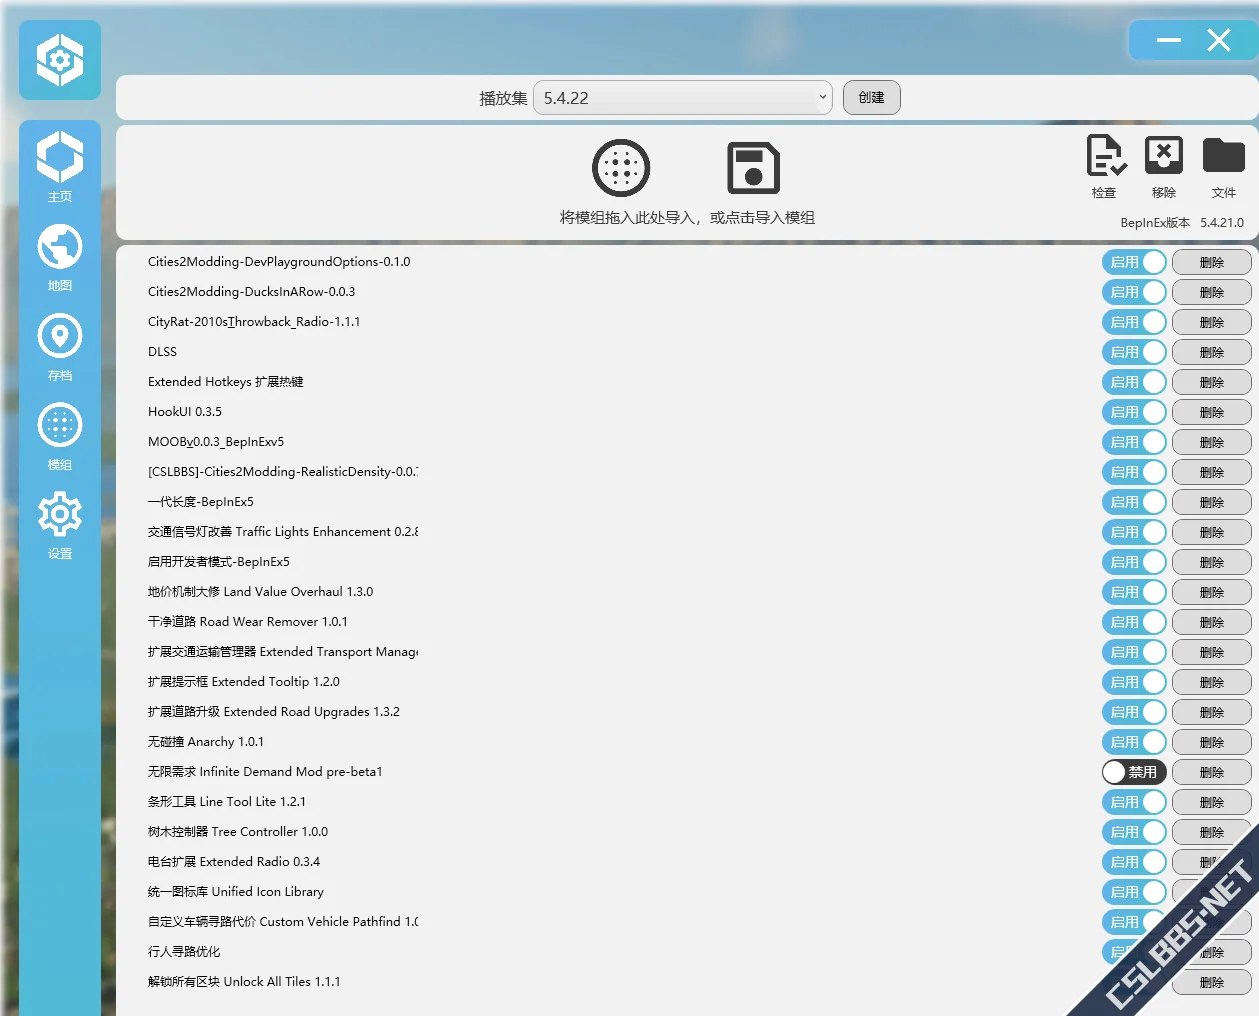Toggle Anarchy 1.0.1 mod switch
This screenshot has height=1016, width=1259.
pos(1135,742)
